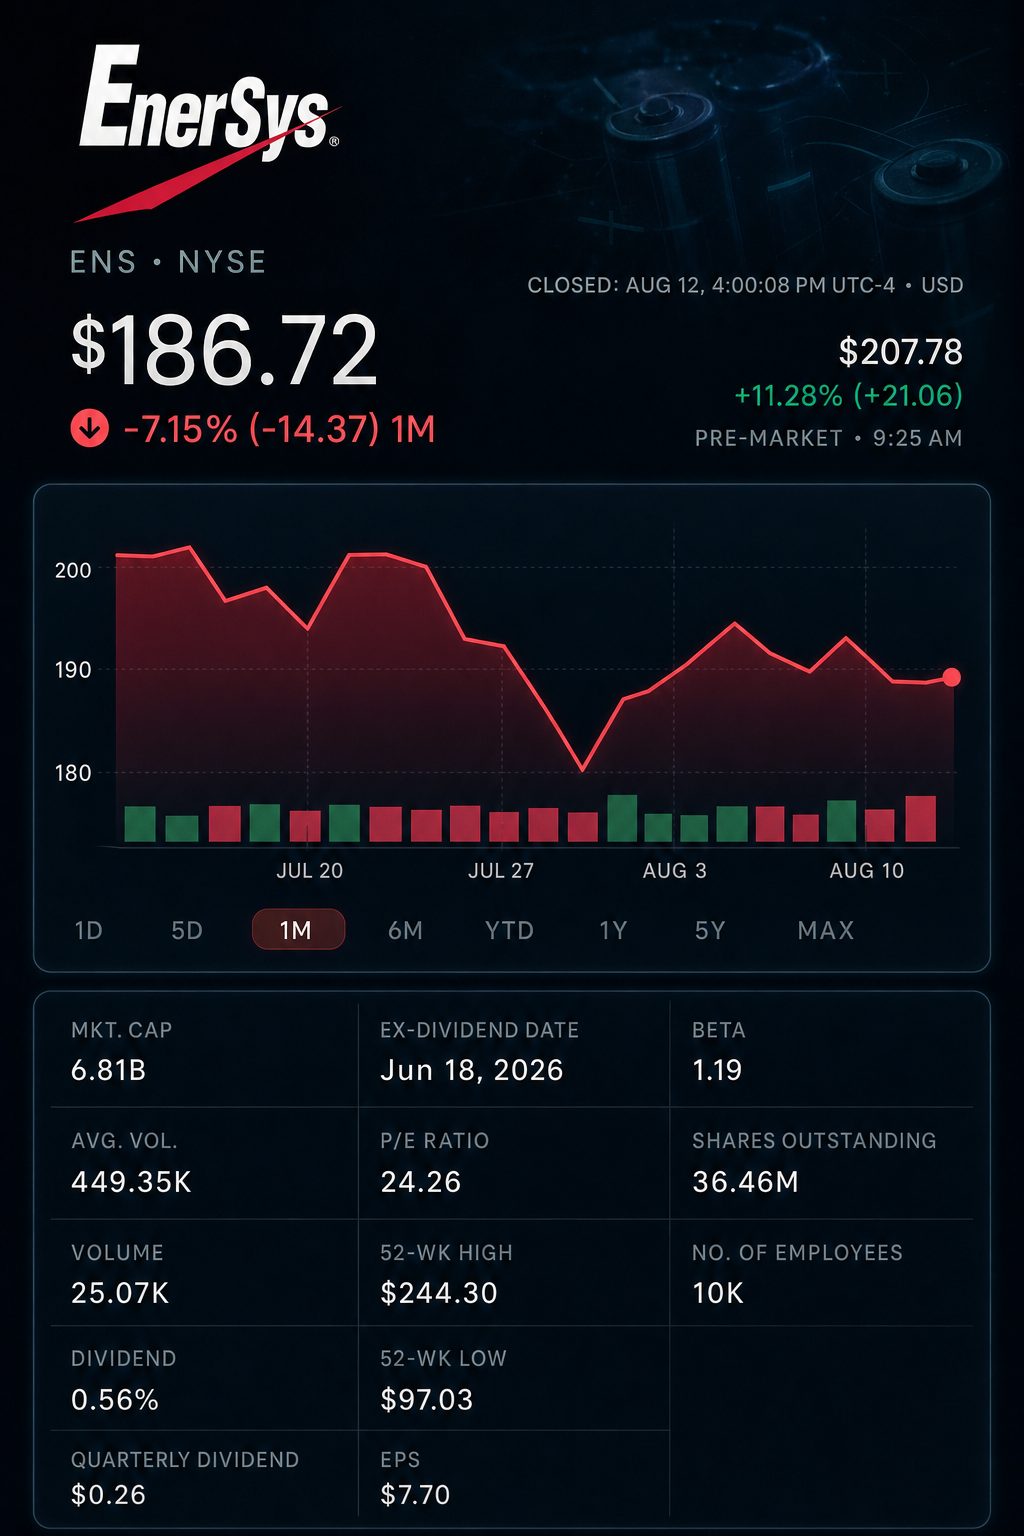The height and width of the screenshot is (1536, 1024).
Task: Click the 36.46M shares value
Action: coord(745,1182)
